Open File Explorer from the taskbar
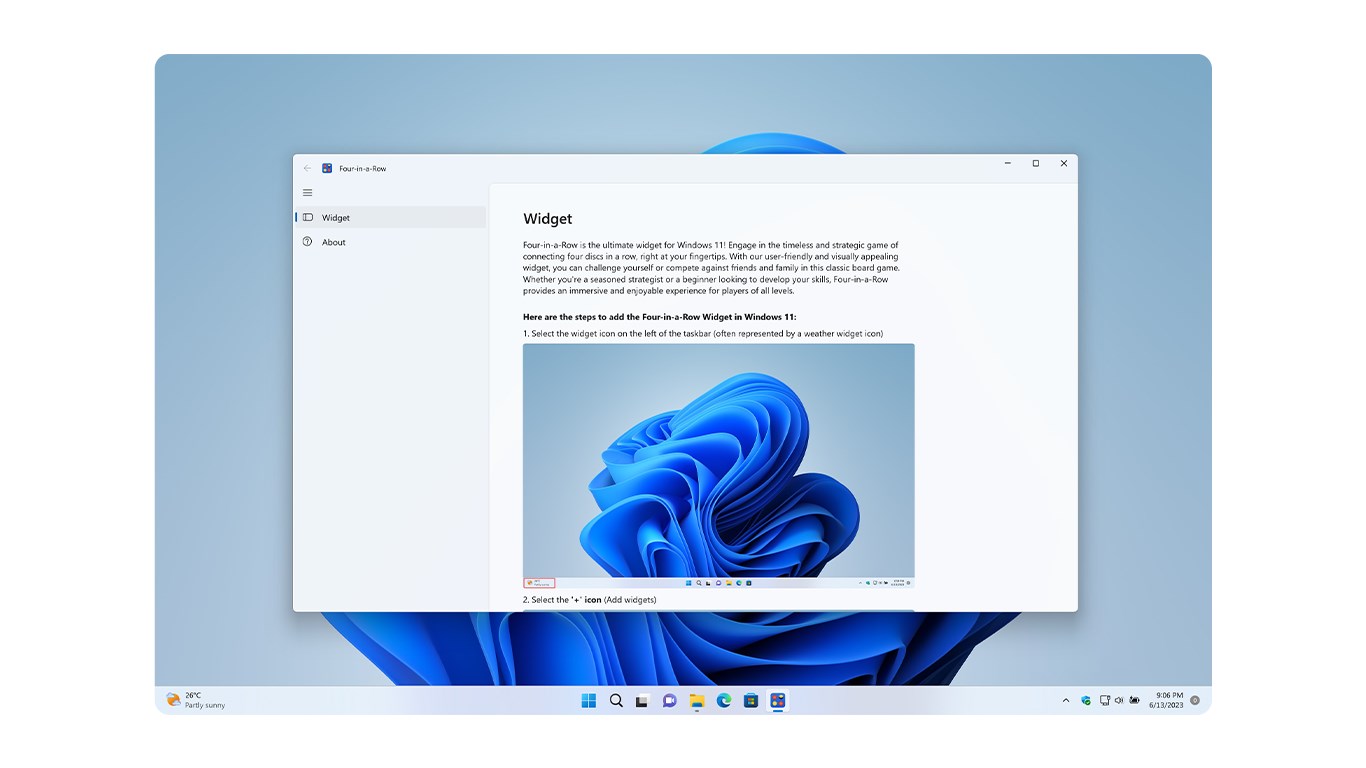The height and width of the screenshot is (768, 1366). 697,701
